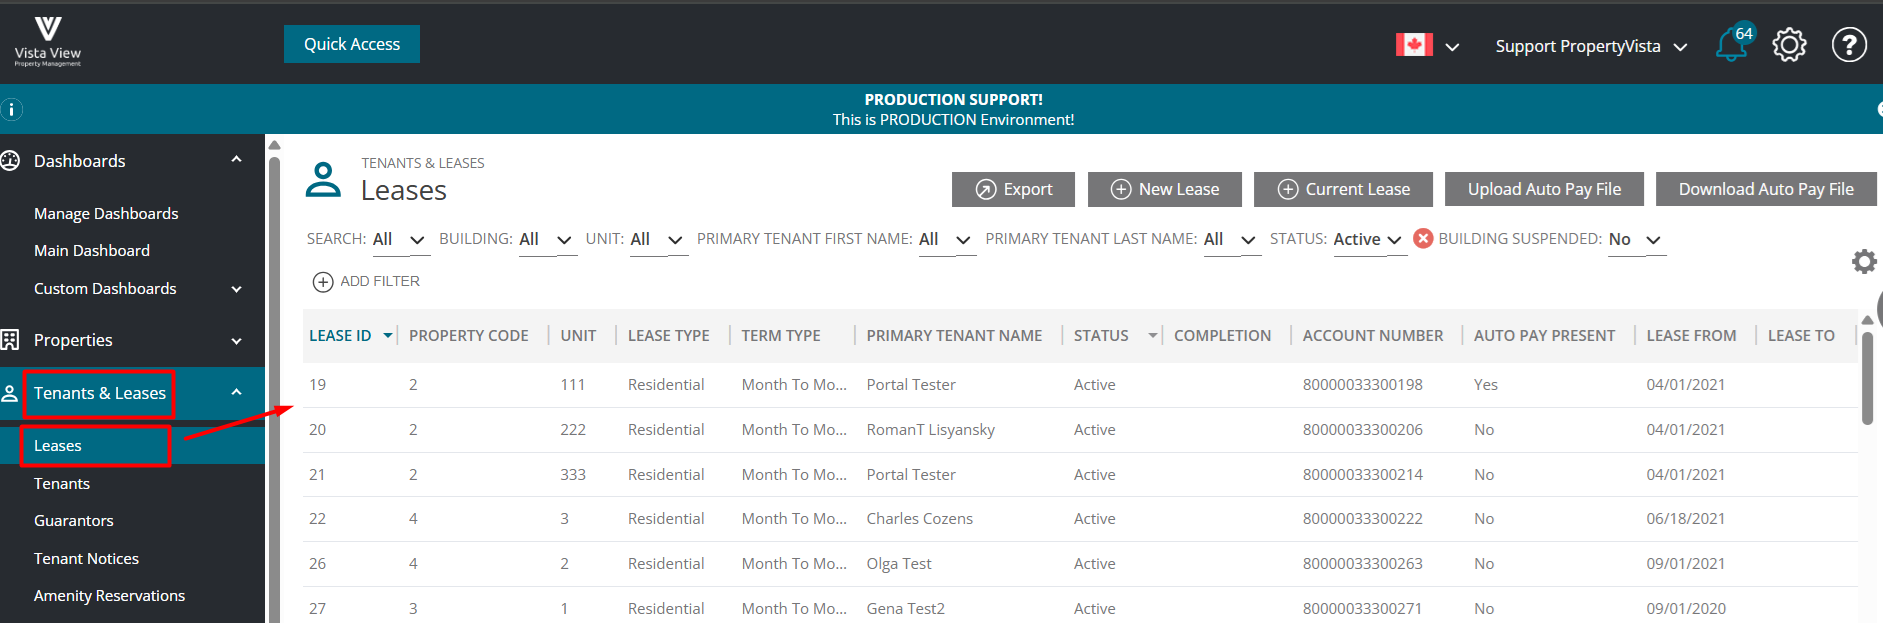Open lease row 19

point(1080,385)
